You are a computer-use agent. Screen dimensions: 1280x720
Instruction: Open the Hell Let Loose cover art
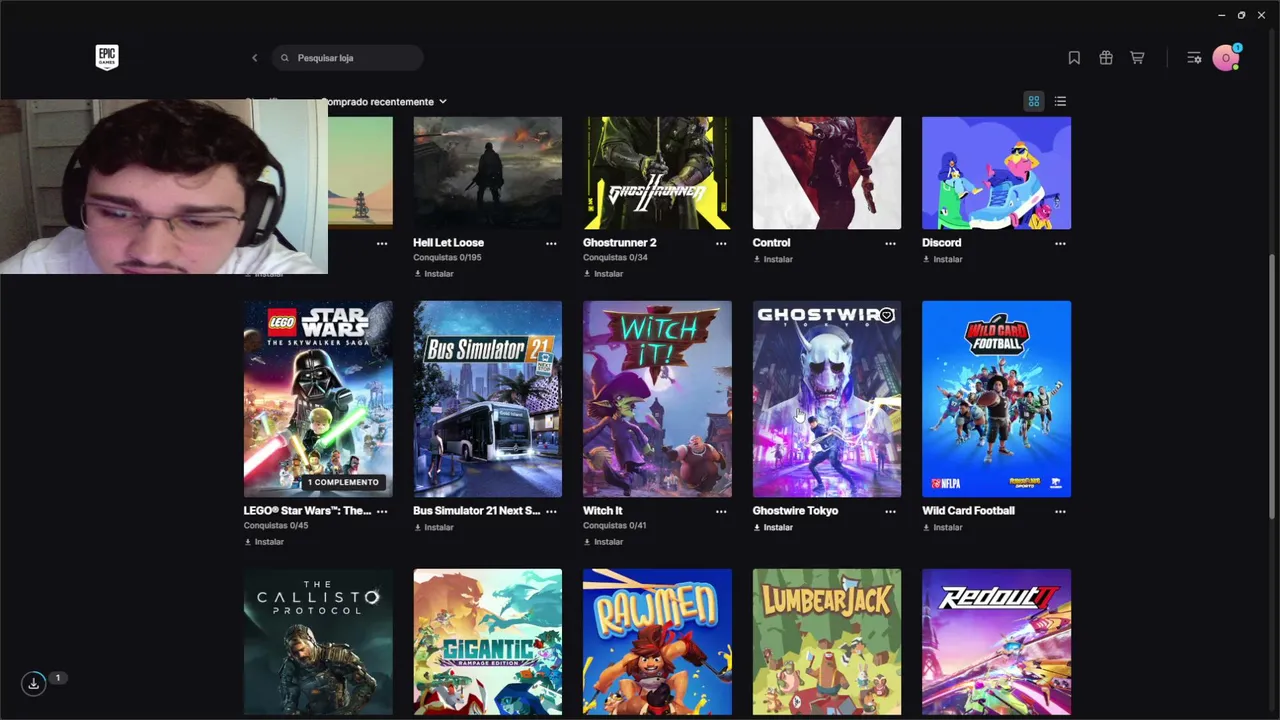point(488,173)
